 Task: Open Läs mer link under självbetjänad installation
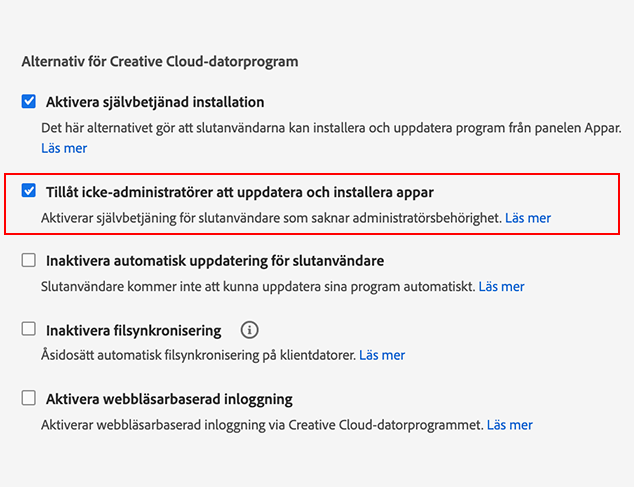point(64,148)
